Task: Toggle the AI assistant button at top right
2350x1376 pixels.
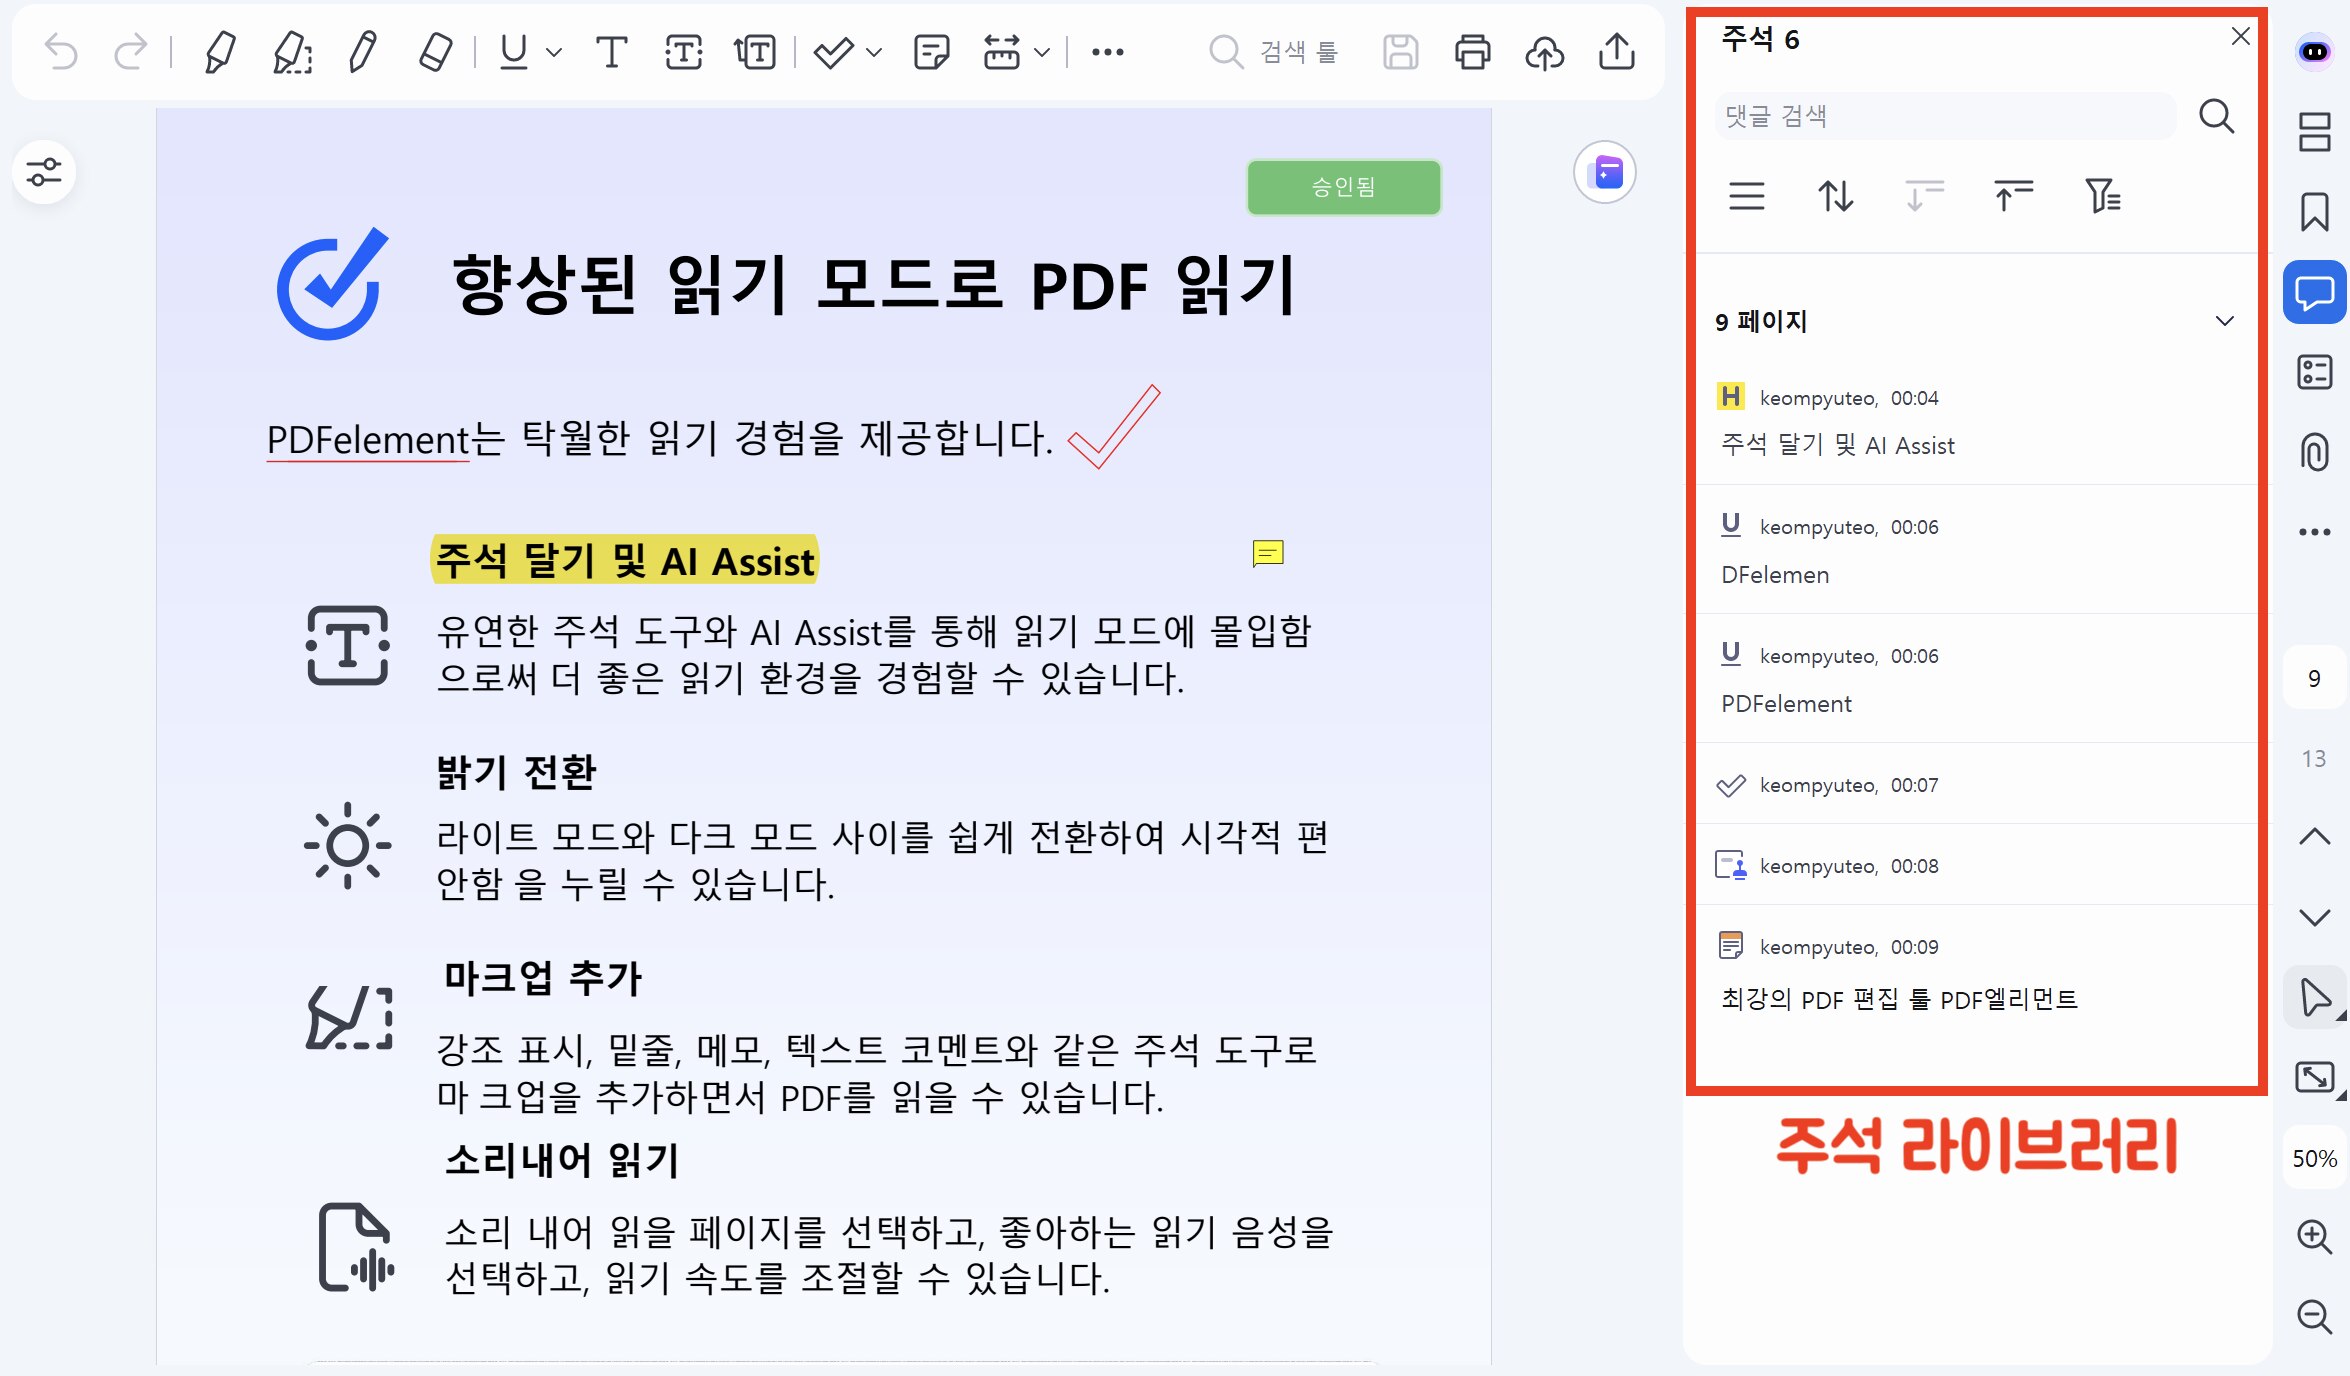Action: click(x=2314, y=52)
